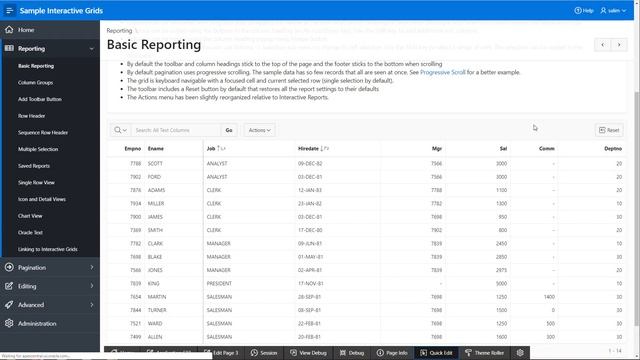640x360 pixels.
Task: Select hiredate 17-NOV-81 cell
Action: click(x=311, y=283)
